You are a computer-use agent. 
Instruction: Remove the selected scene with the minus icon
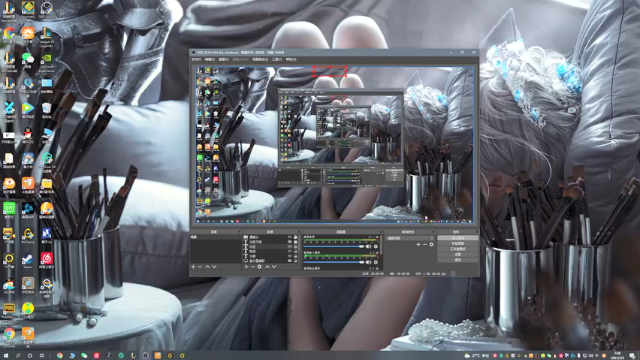[x=200, y=267]
